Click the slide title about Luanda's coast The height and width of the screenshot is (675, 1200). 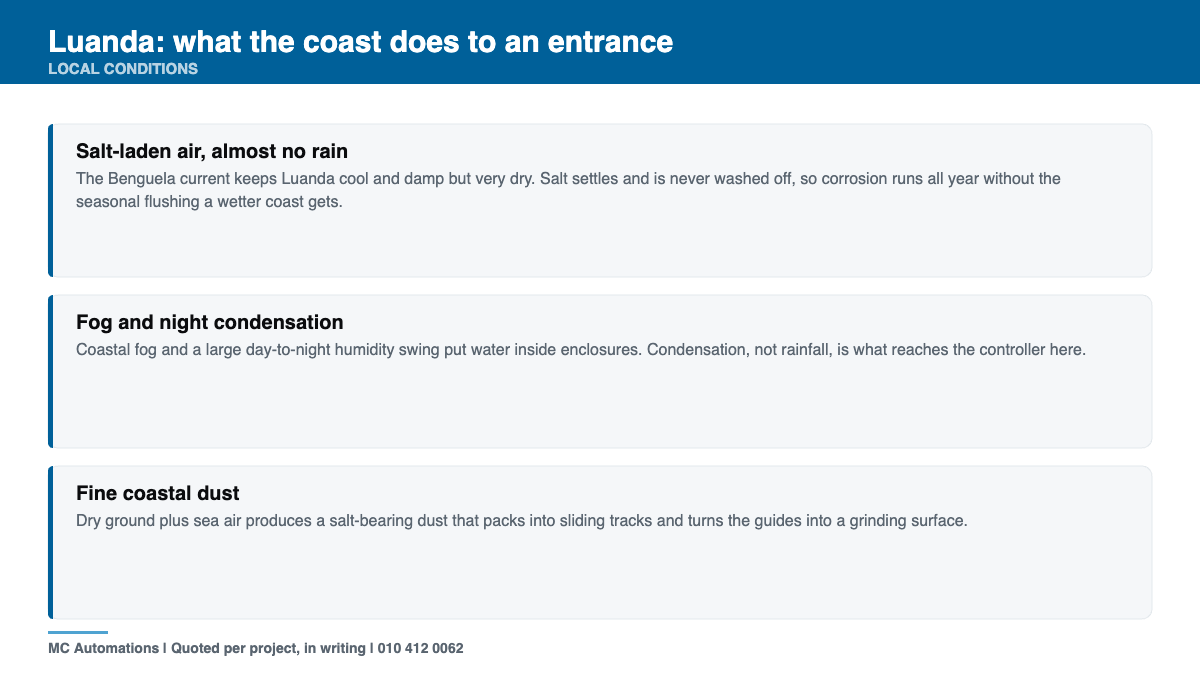(360, 42)
